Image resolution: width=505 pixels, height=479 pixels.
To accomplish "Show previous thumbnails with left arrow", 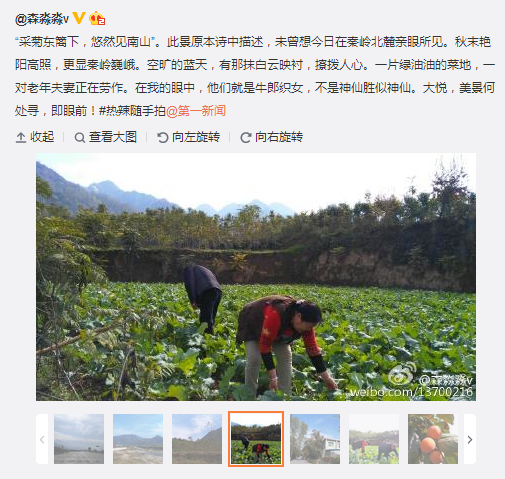I will pyautogui.click(x=42, y=439).
